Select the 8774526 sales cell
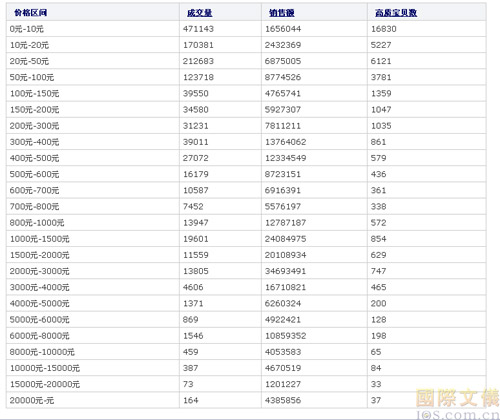Screen dimensions: 500x420 pyautogui.click(x=314, y=77)
